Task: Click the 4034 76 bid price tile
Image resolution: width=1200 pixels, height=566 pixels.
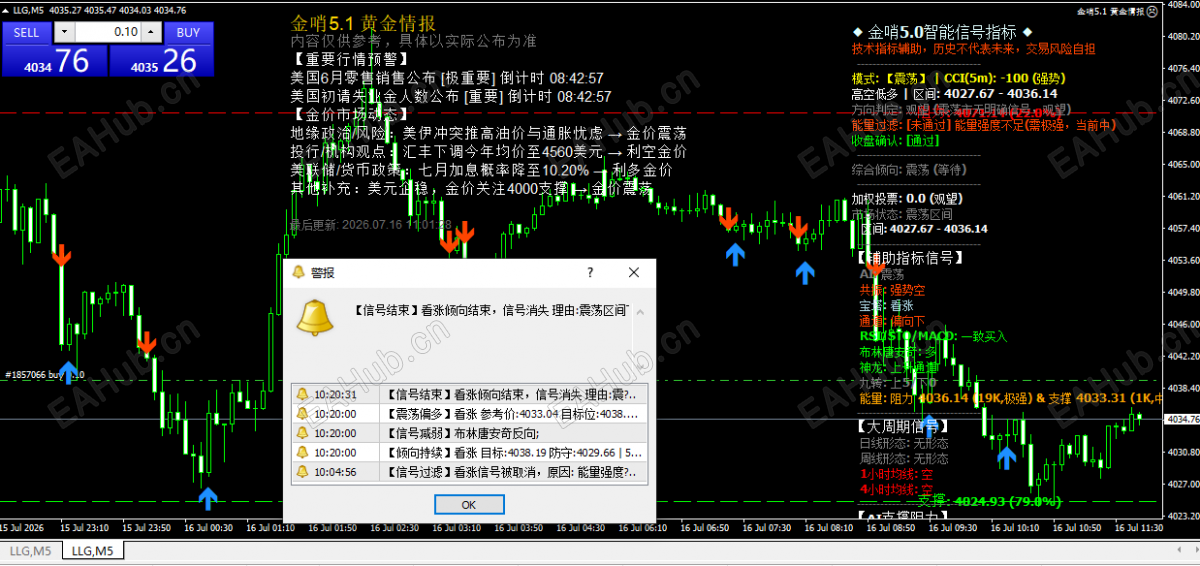Action: point(55,60)
